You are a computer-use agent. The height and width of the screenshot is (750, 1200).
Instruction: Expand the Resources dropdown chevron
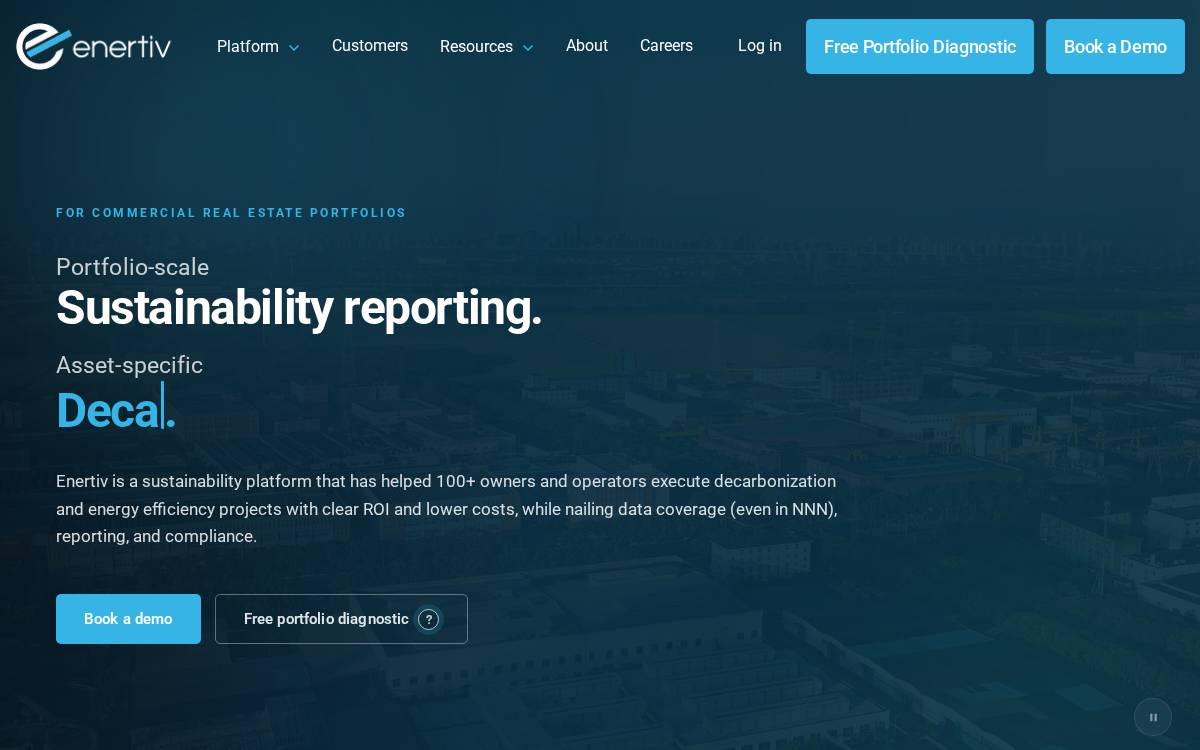coord(528,48)
